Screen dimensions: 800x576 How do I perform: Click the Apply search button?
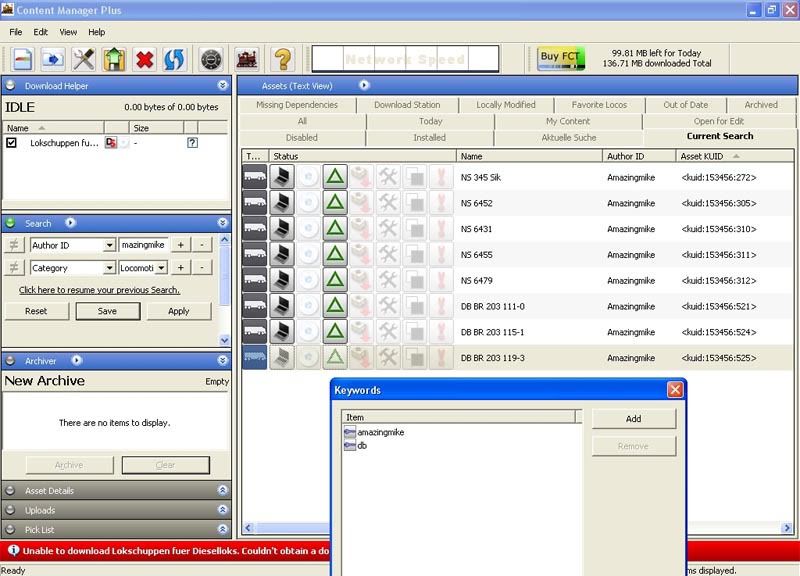(x=179, y=311)
